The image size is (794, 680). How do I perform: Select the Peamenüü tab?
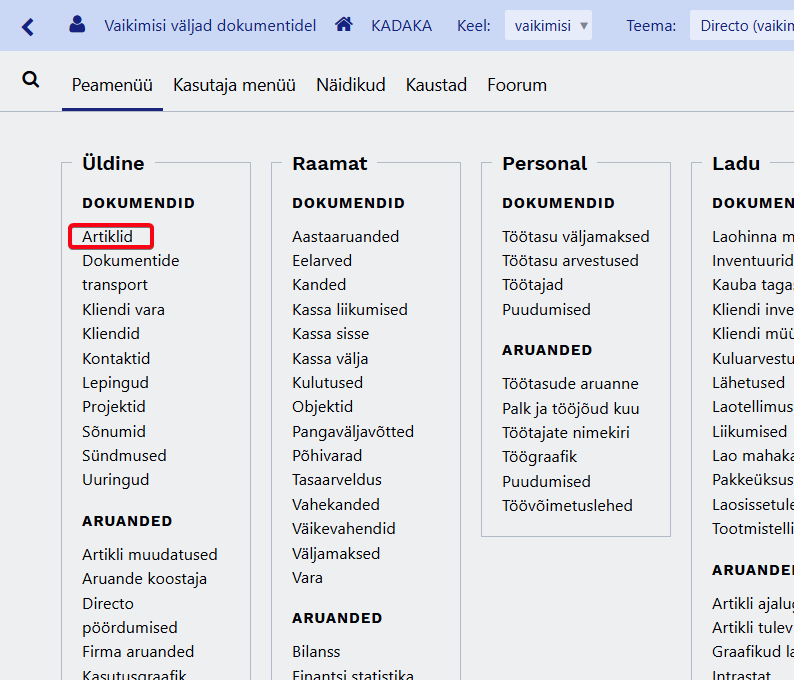(x=112, y=85)
